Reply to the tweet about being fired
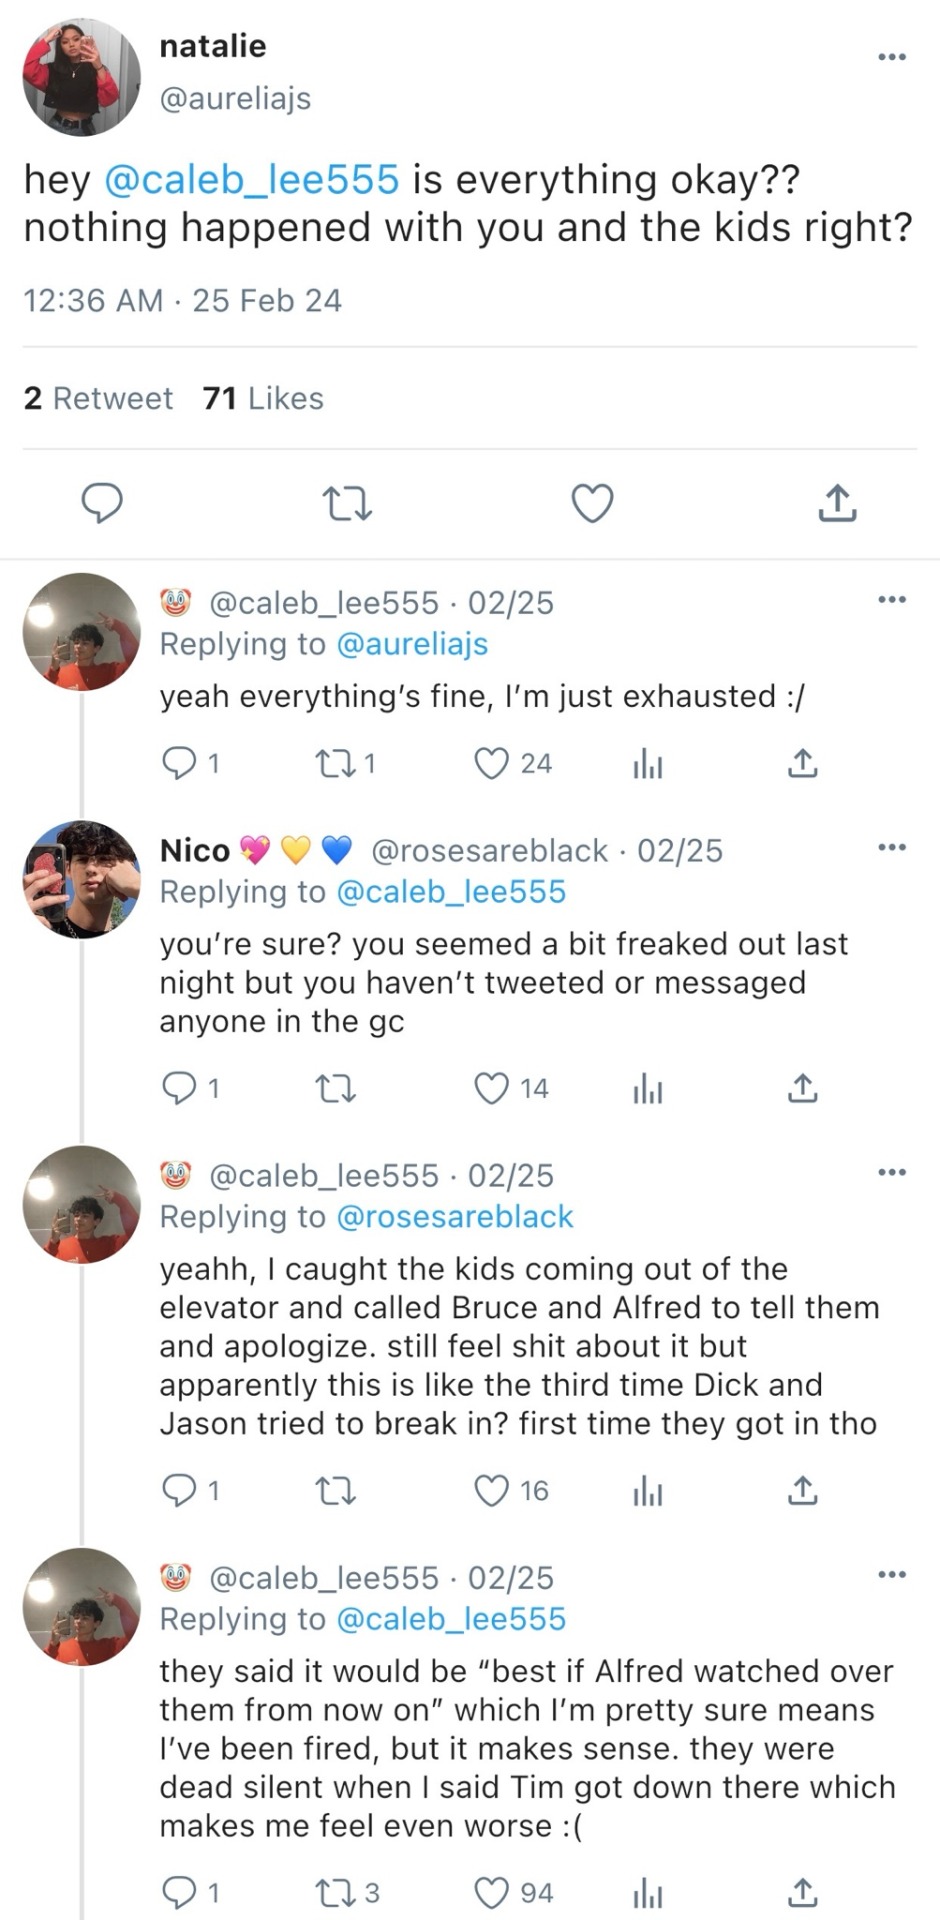 coord(179,1893)
